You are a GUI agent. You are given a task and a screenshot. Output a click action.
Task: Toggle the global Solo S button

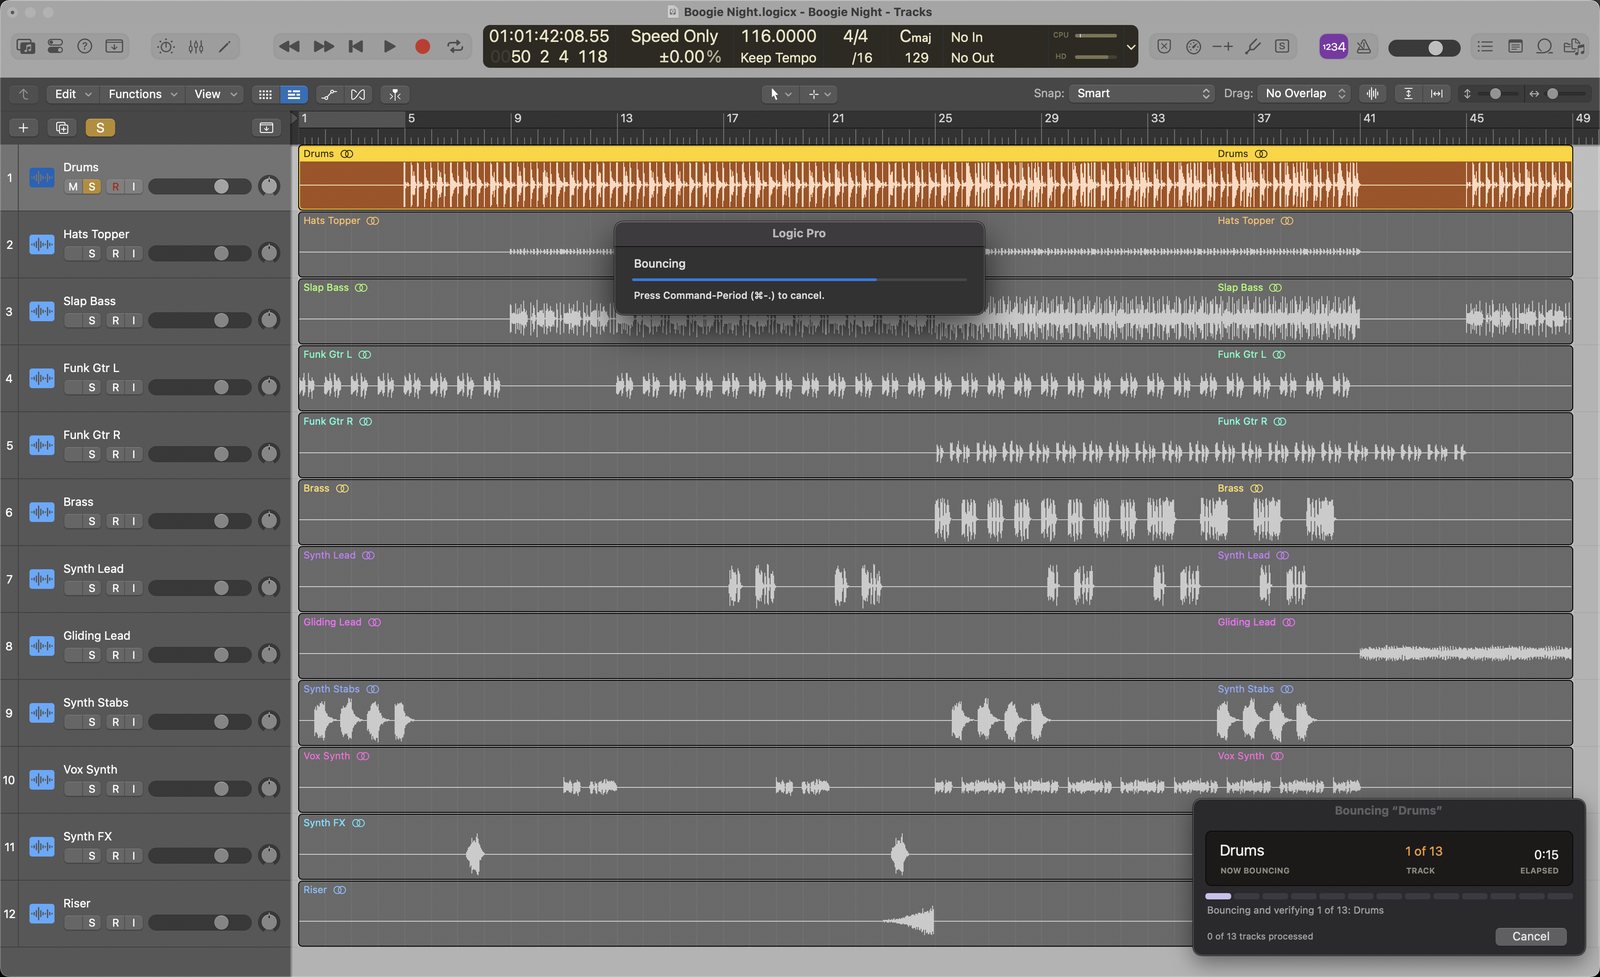(100, 127)
